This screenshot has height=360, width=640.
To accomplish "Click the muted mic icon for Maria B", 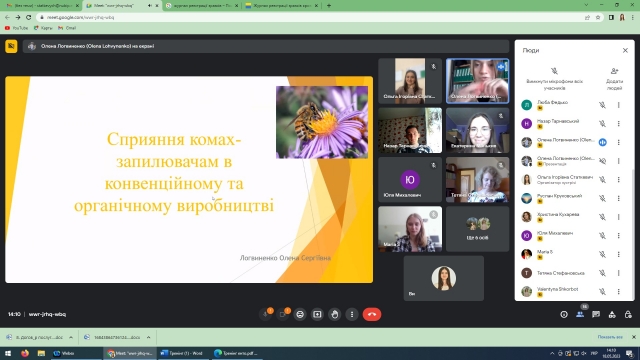I will pyautogui.click(x=602, y=254).
